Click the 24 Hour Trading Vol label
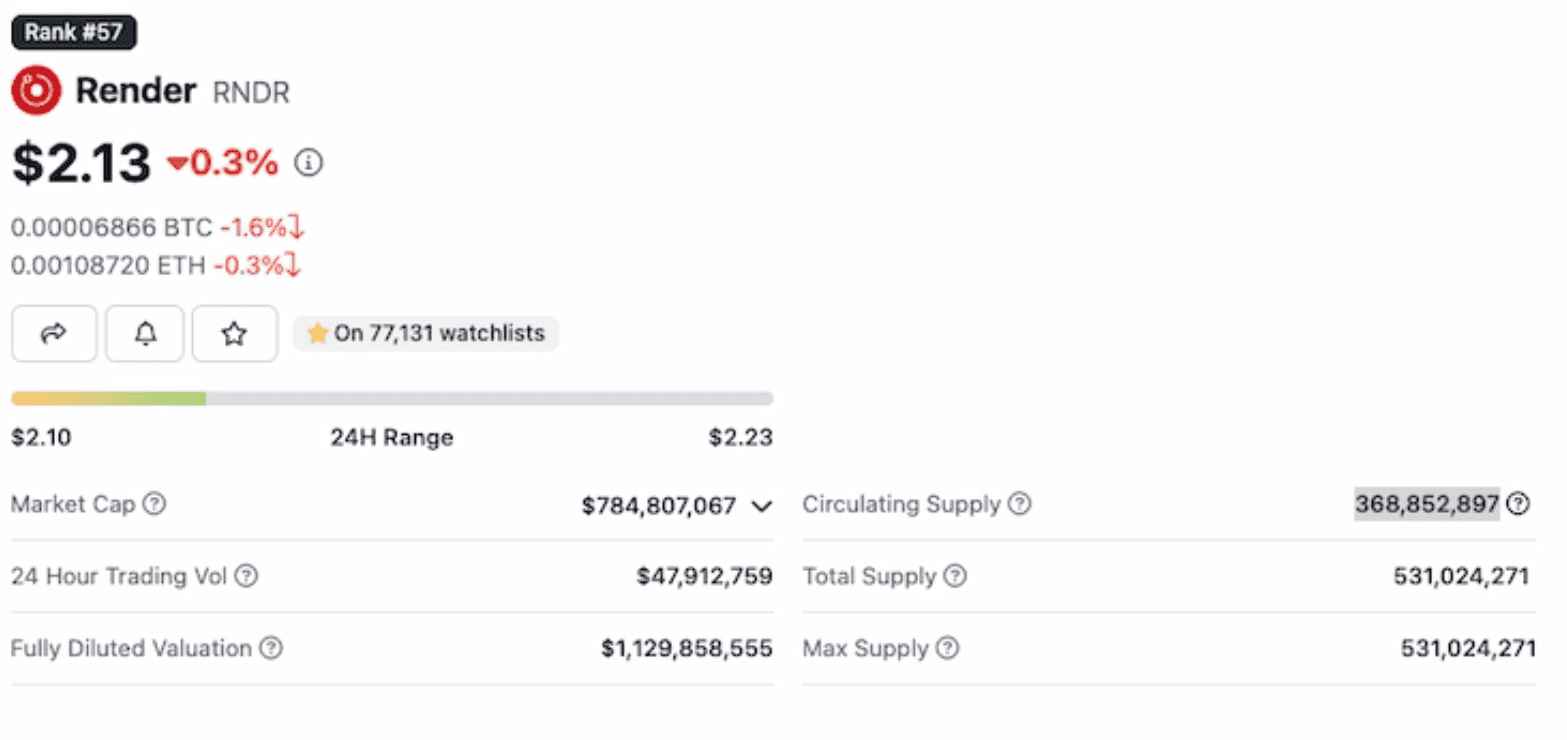Viewport: 1567px width, 740px height. coord(119,576)
